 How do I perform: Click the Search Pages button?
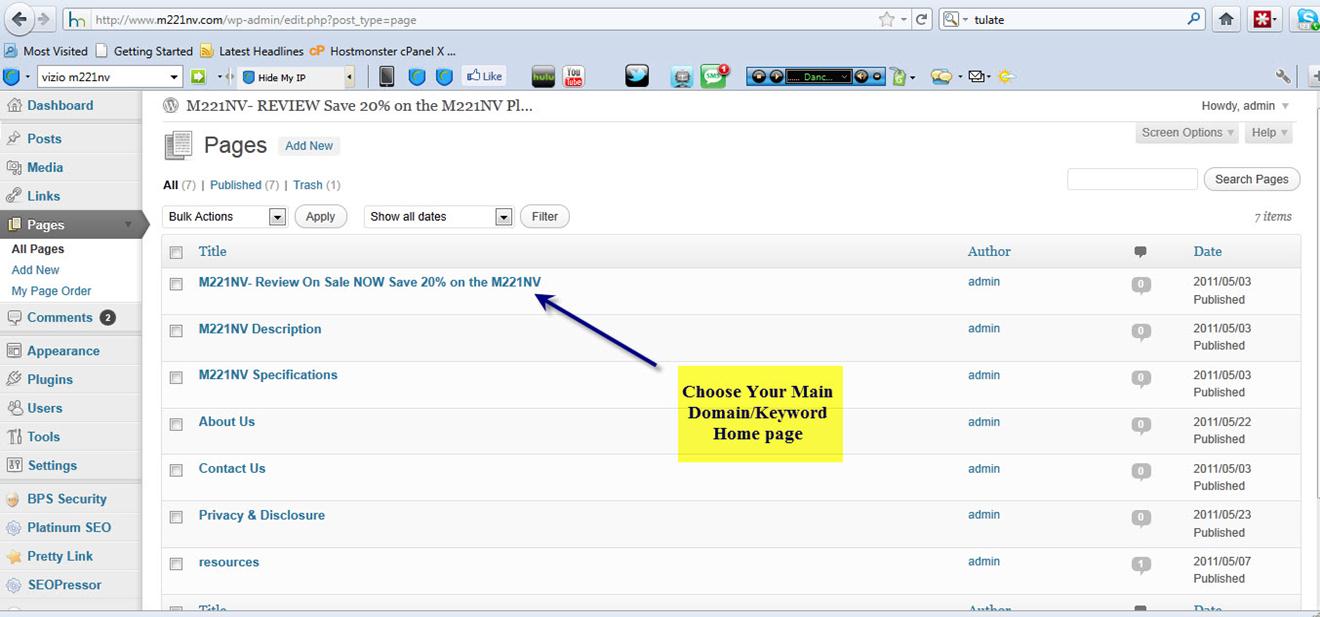pos(1251,179)
